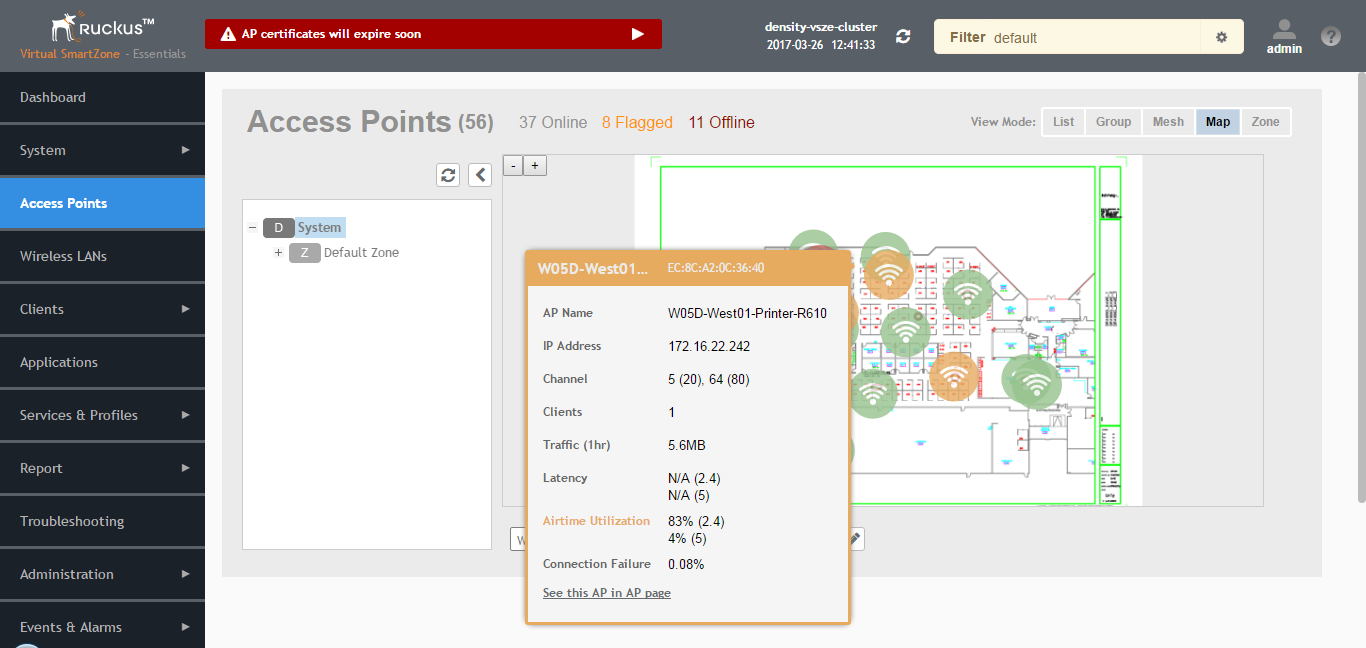Refresh the cluster data icon in header
1366x648 pixels.
(903, 36)
